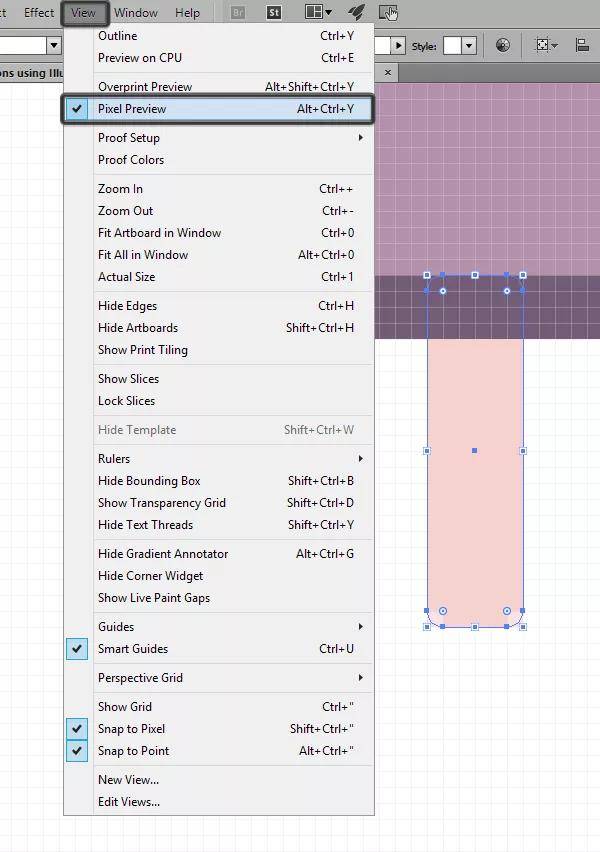The image size is (600, 852).
Task: Choose Show Transparency Grid
Action: [217, 503]
